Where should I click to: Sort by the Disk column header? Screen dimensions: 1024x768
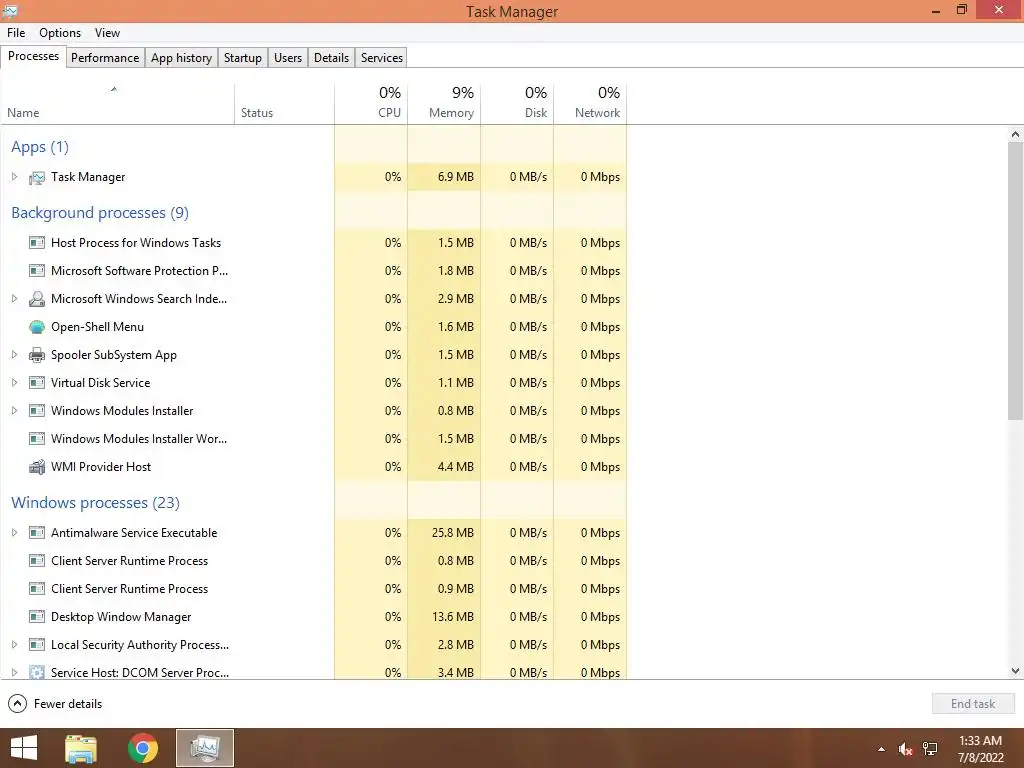[517, 104]
